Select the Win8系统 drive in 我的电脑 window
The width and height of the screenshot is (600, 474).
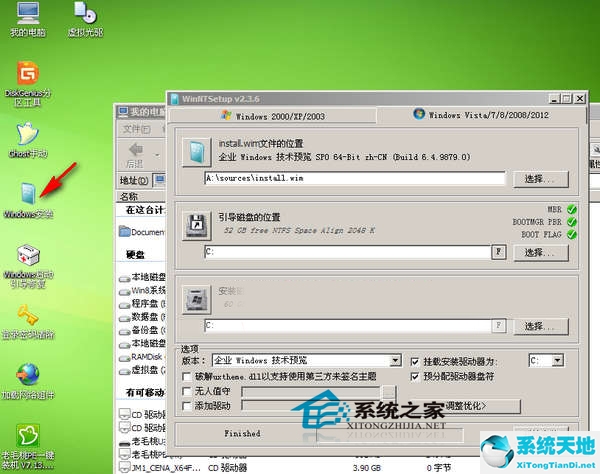(142, 291)
